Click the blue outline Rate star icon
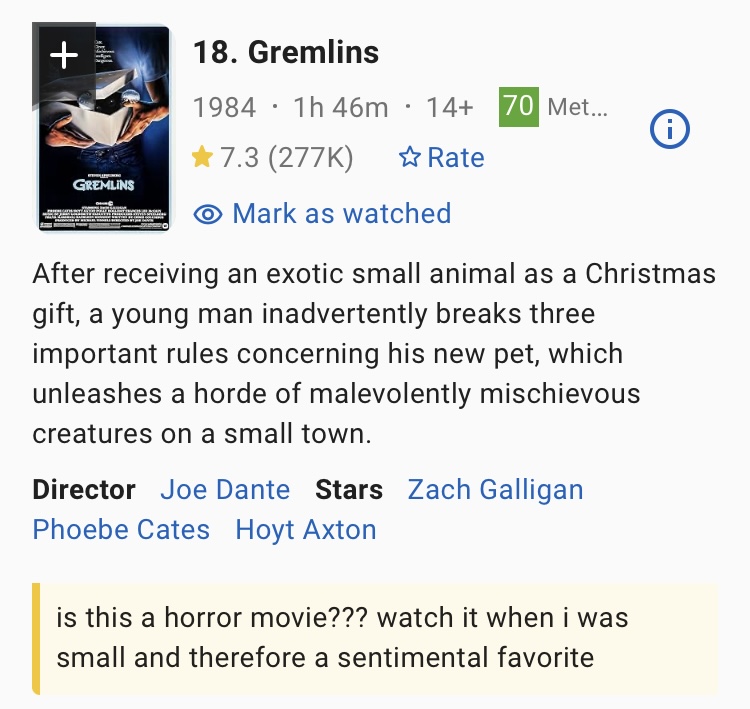 pyautogui.click(x=410, y=157)
